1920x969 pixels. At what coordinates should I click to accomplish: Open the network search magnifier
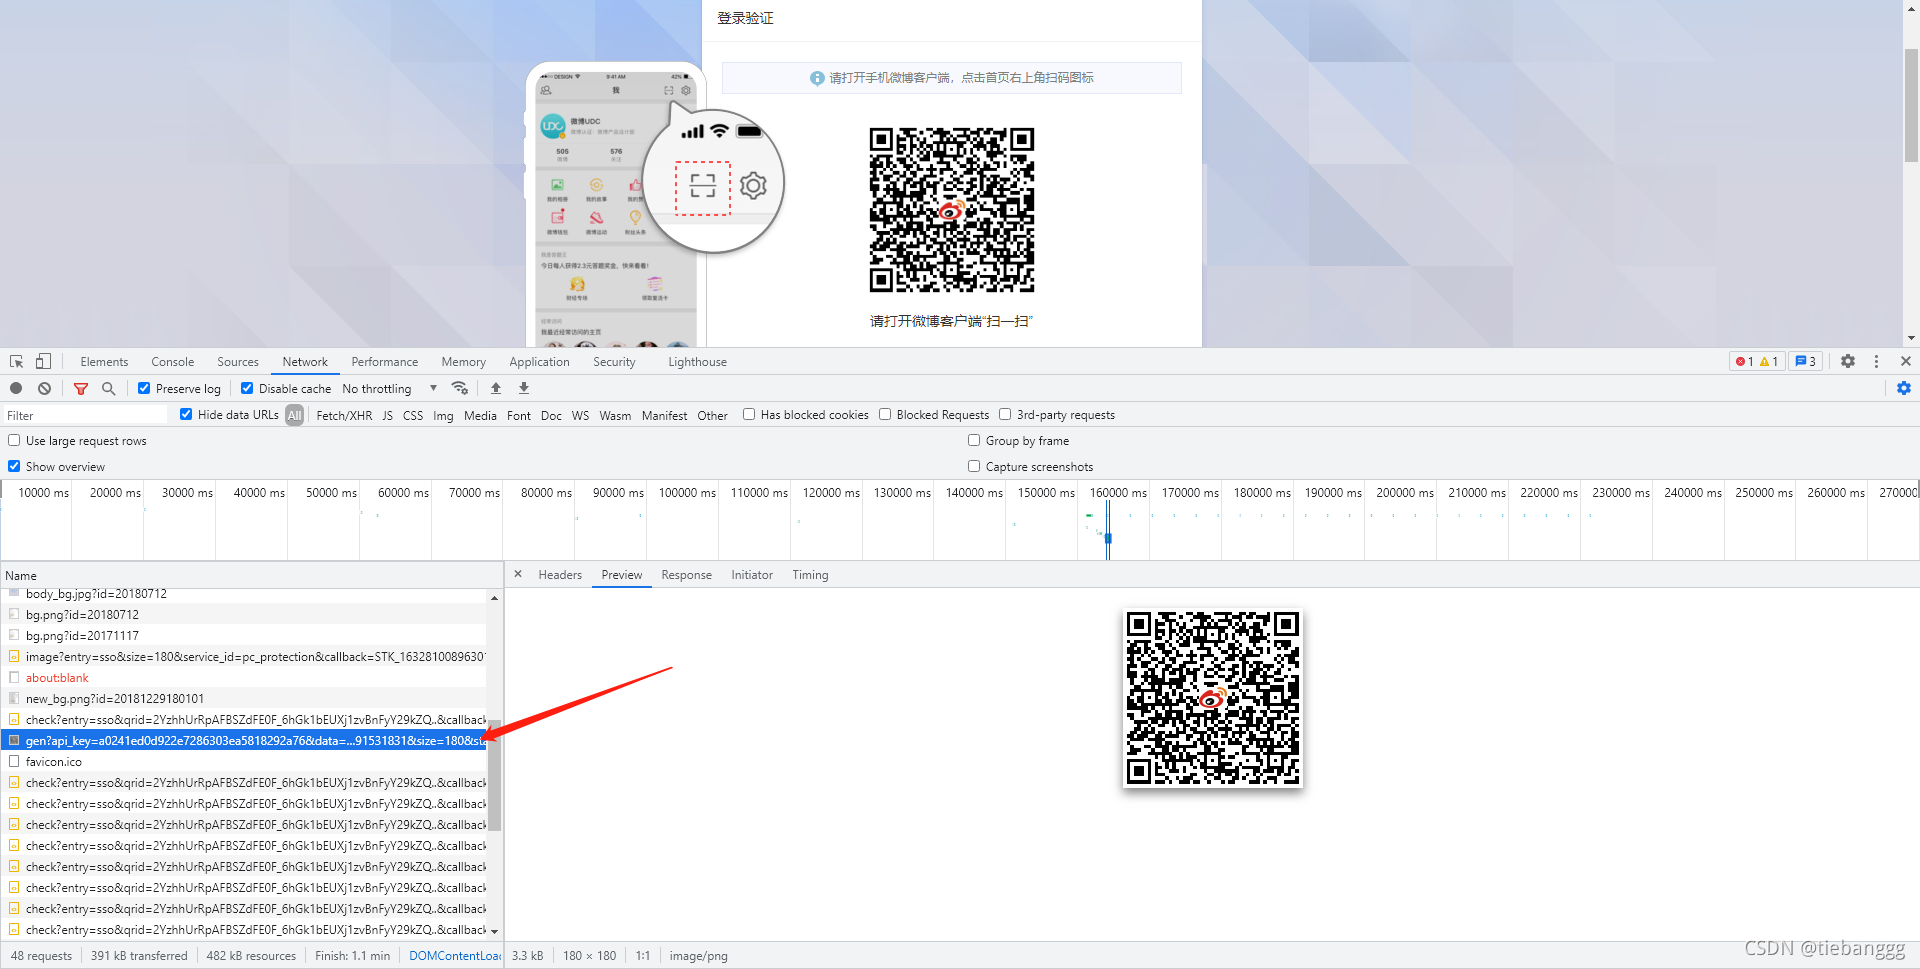coord(108,388)
